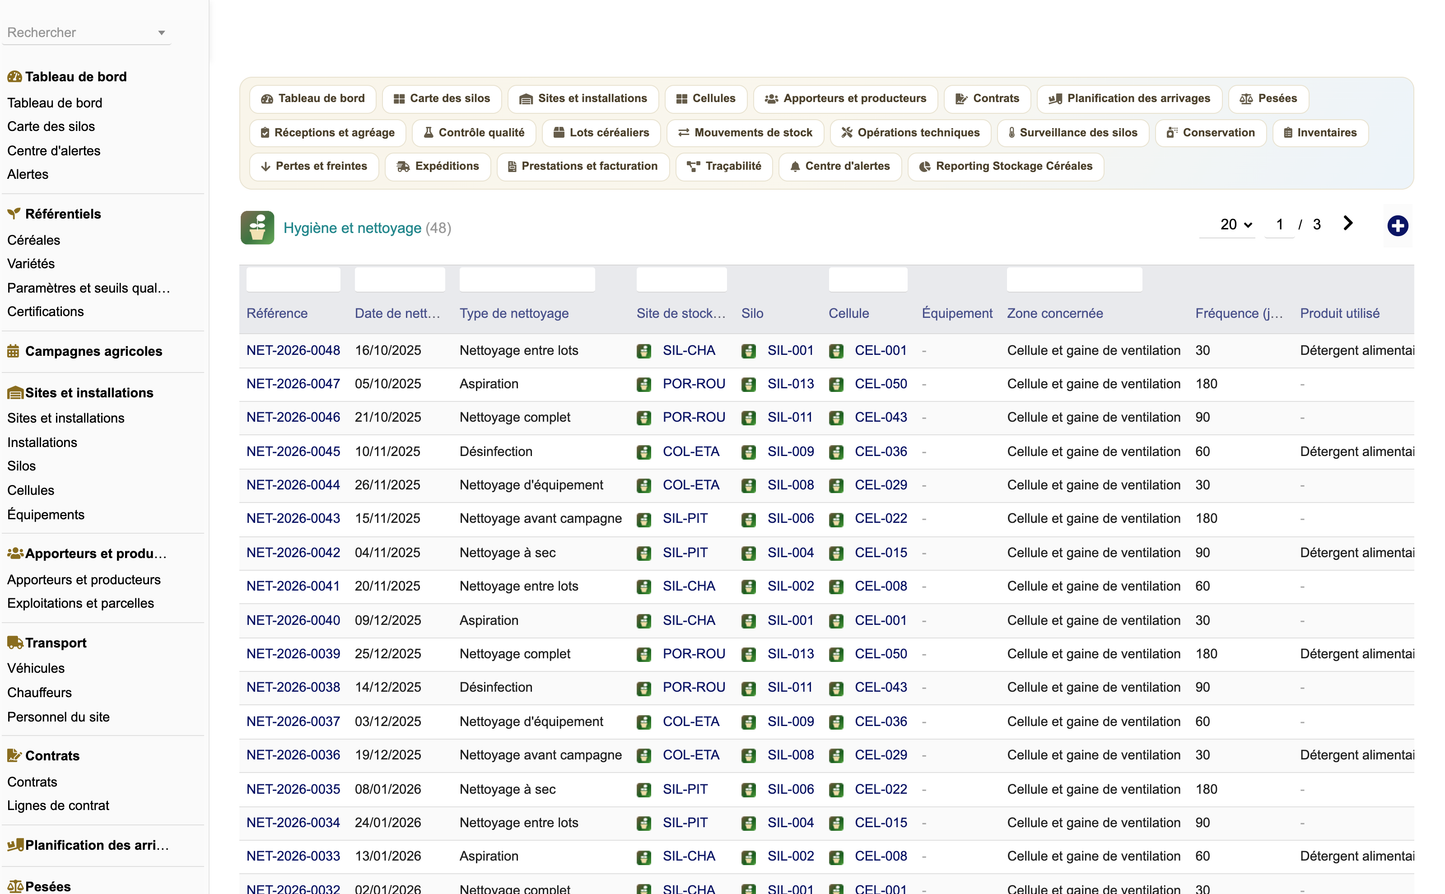Open Lignes de contrat in sidebar
The image size is (1445, 894).
click(58, 806)
